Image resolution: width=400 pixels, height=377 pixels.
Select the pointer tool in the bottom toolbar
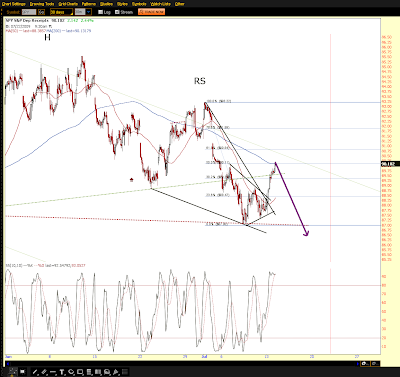(x=13, y=371)
